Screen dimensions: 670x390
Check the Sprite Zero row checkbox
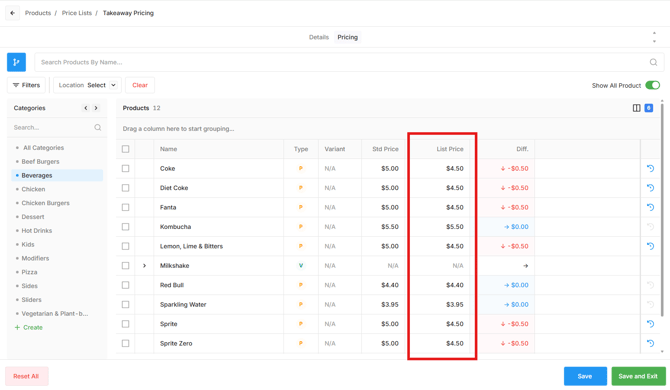(125, 343)
